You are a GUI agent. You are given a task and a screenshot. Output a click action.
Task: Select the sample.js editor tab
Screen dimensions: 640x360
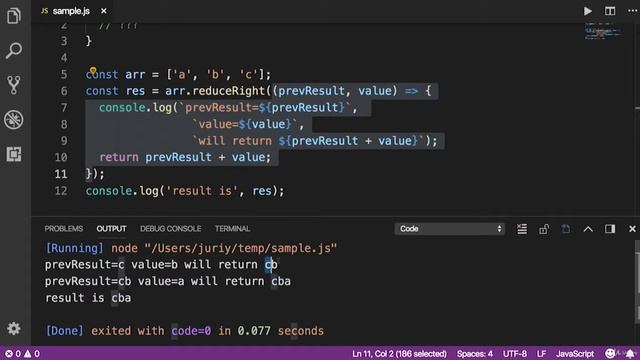pos(72,11)
